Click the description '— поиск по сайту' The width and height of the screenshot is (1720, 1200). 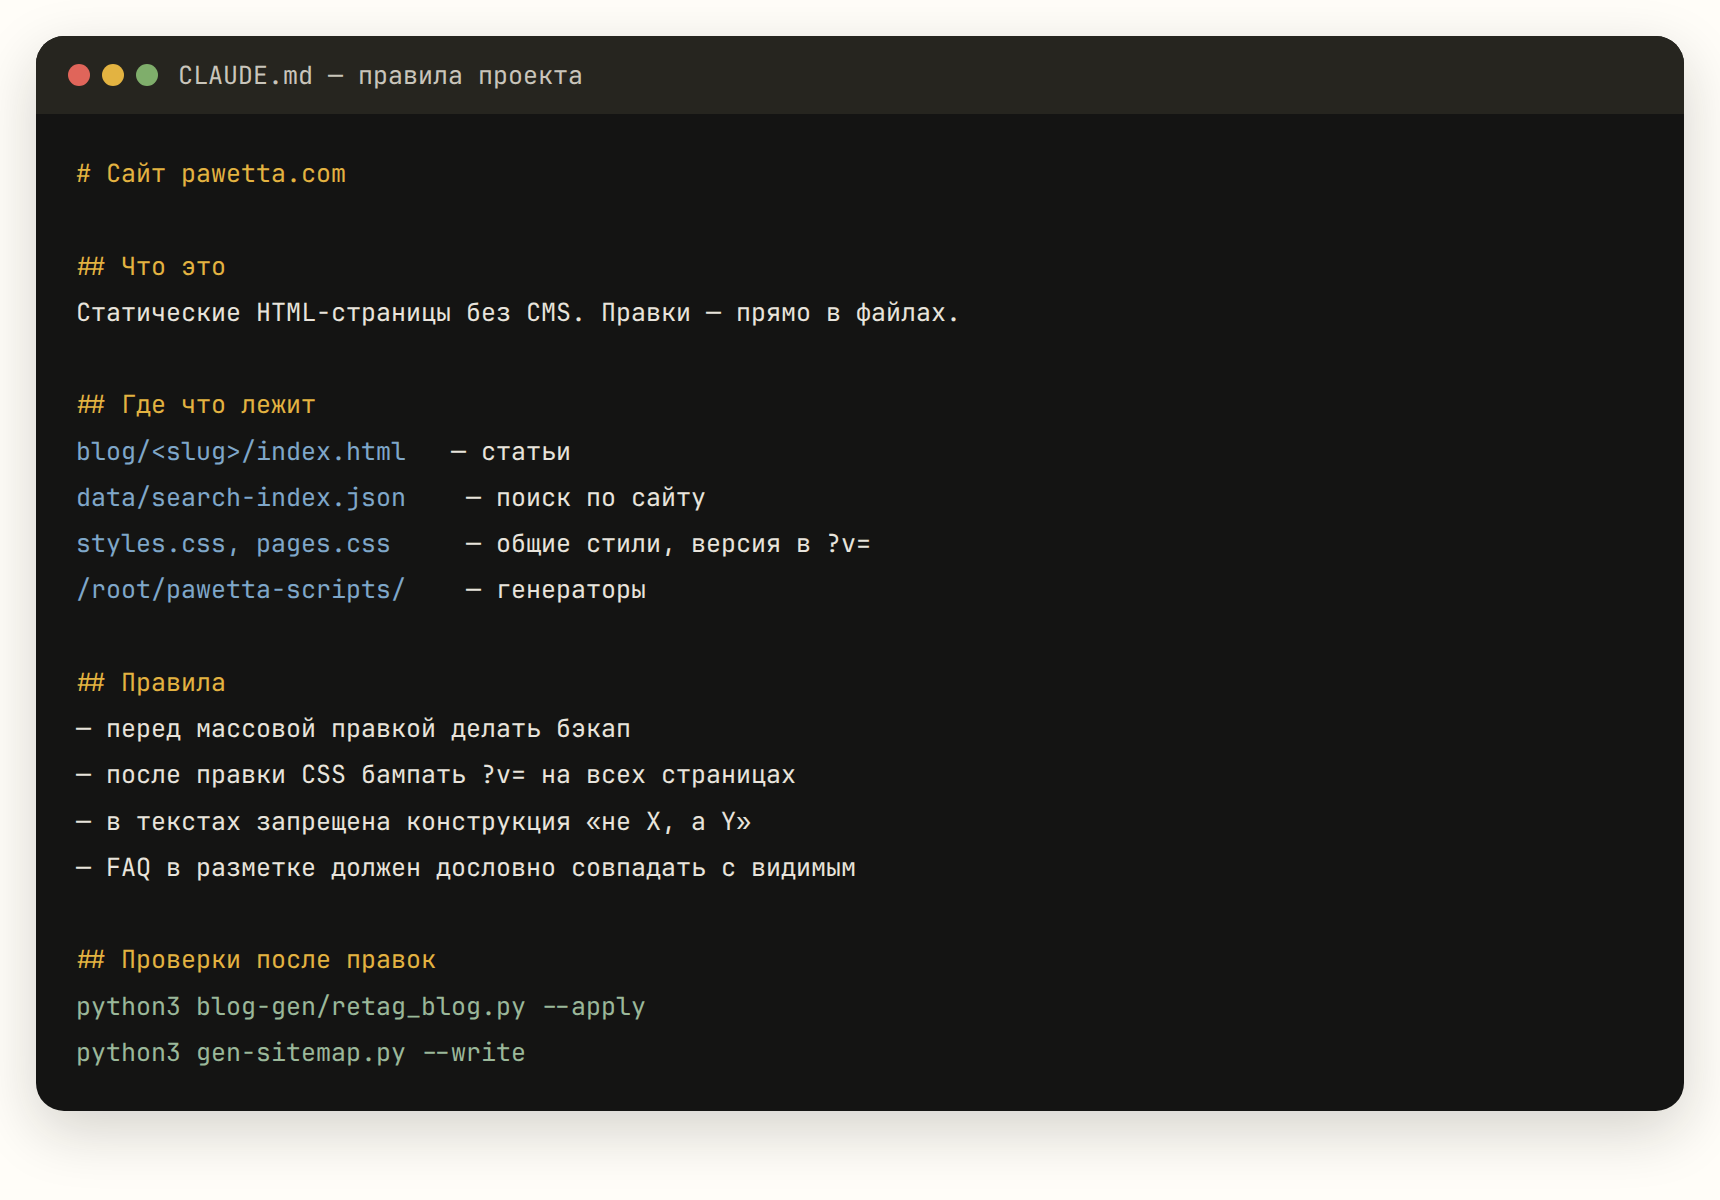point(586,498)
